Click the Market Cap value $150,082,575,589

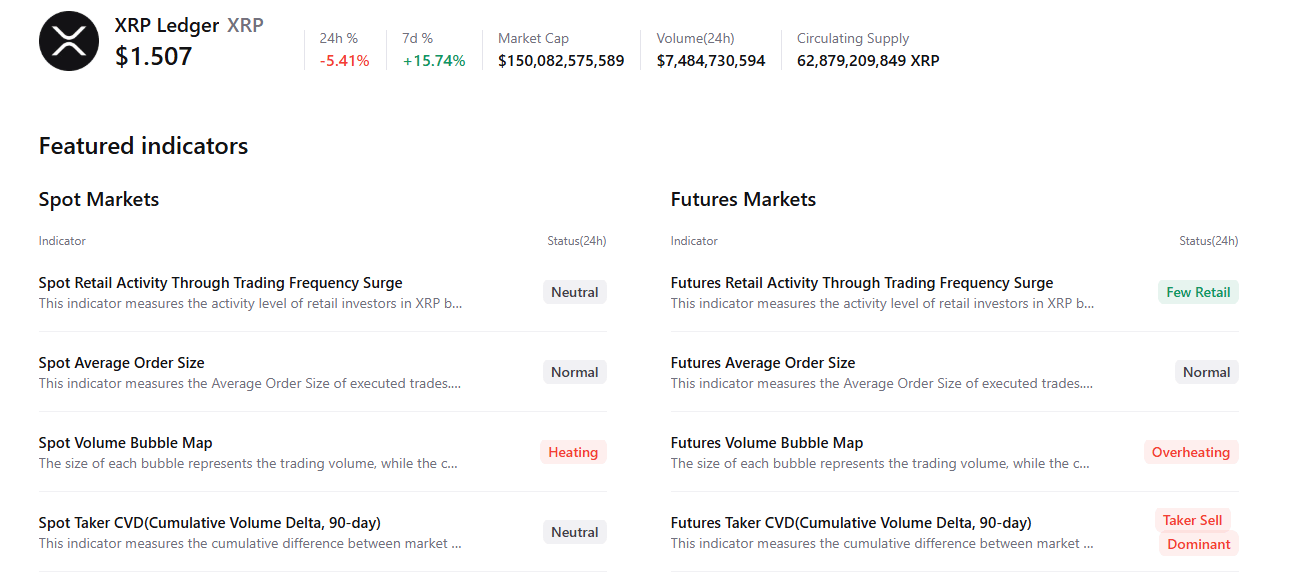click(561, 61)
